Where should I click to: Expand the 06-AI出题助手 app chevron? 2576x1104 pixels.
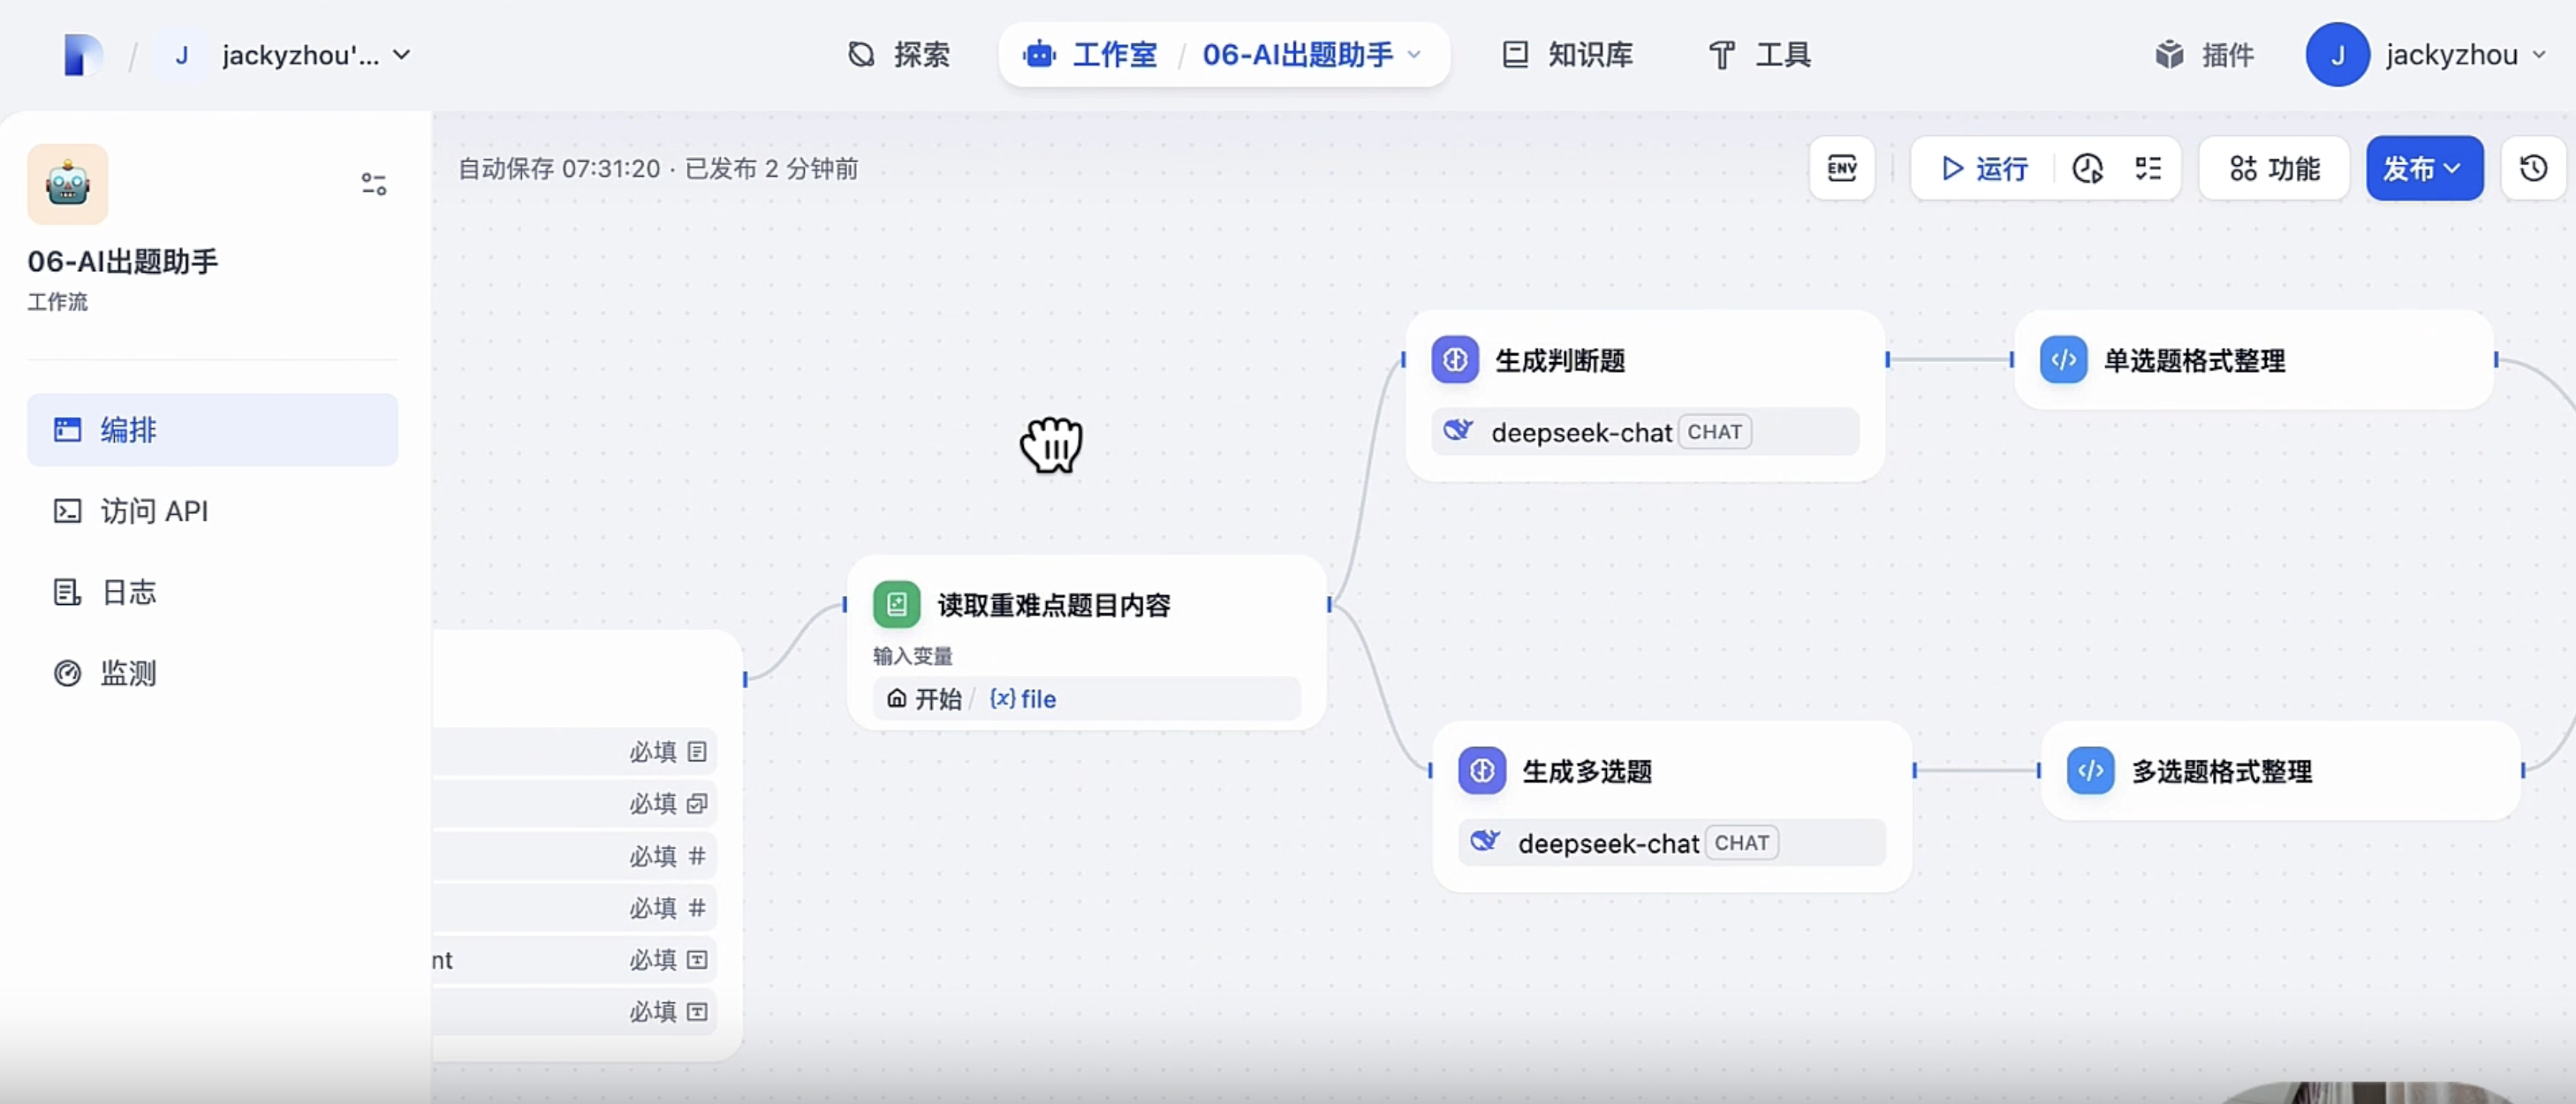(x=1414, y=55)
